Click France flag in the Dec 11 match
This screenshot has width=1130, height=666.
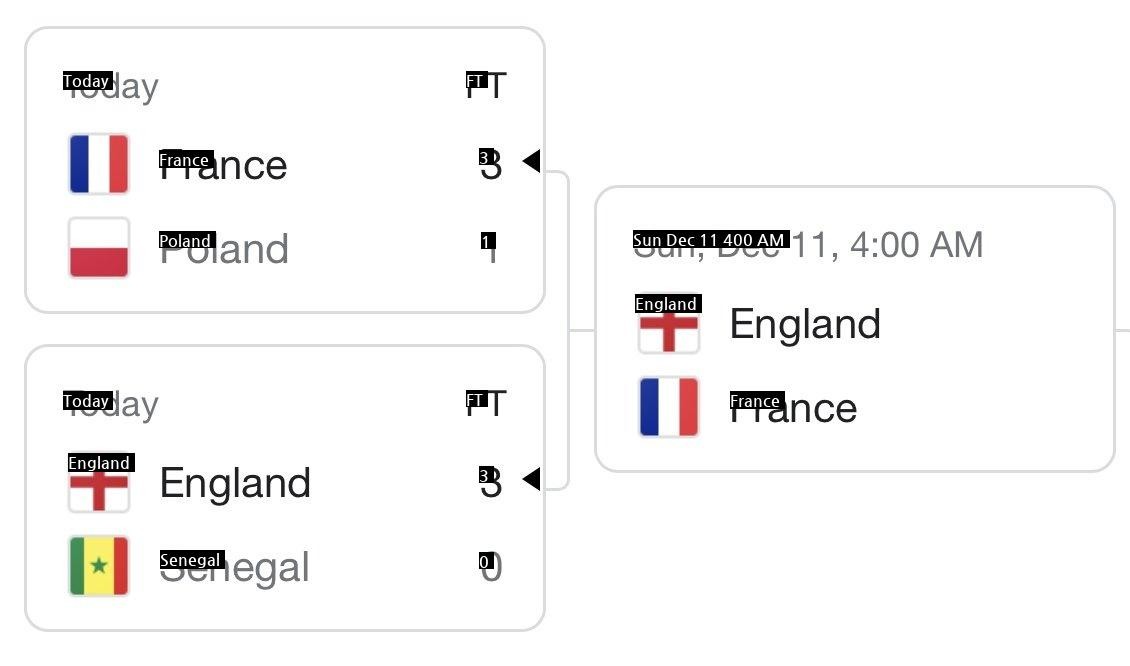[669, 407]
